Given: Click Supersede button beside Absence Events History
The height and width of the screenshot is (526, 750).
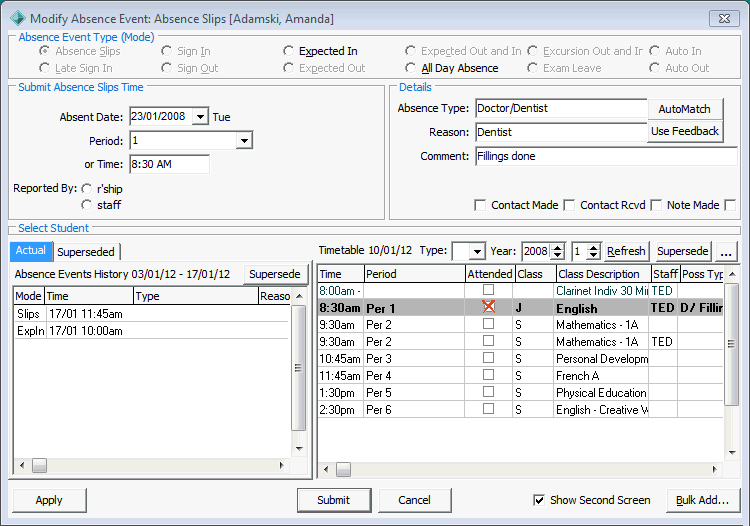Looking at the screenshot, I should pos(275,274).
